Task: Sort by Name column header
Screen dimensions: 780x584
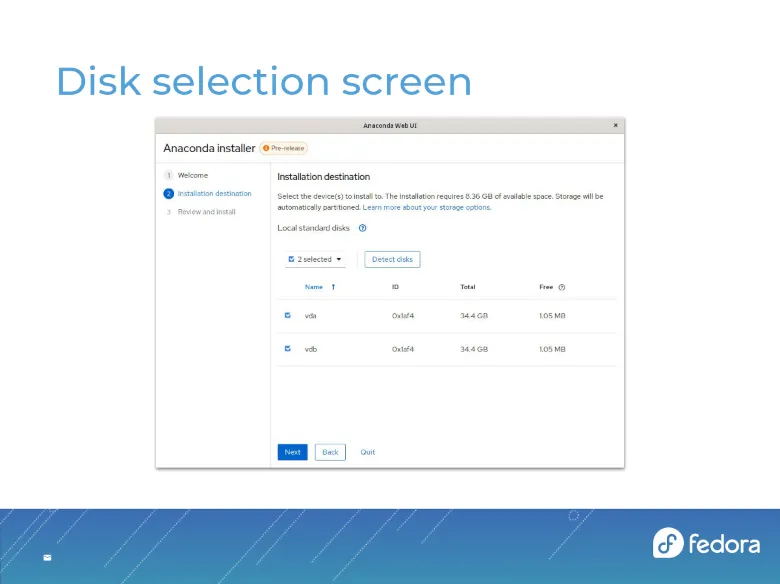Action: pos(314,287)
